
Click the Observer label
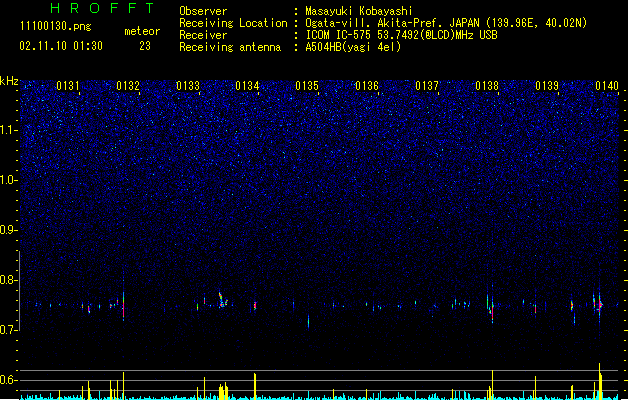tap(203, 11)
